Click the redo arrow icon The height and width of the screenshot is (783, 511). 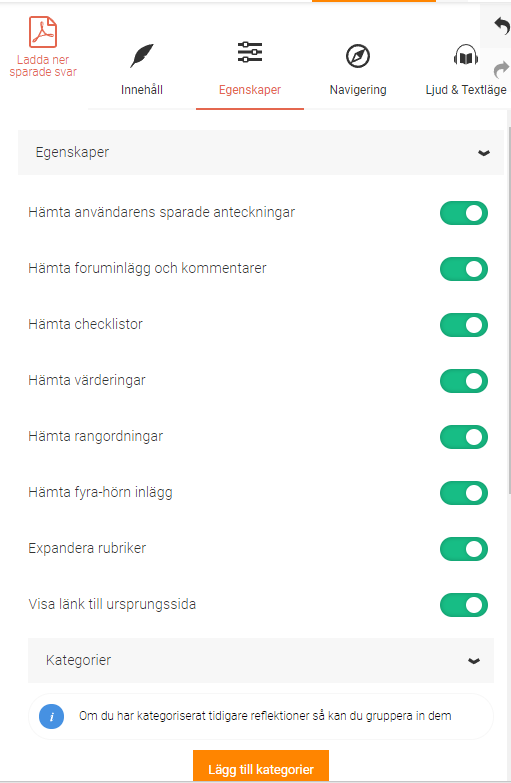[501, 69]
